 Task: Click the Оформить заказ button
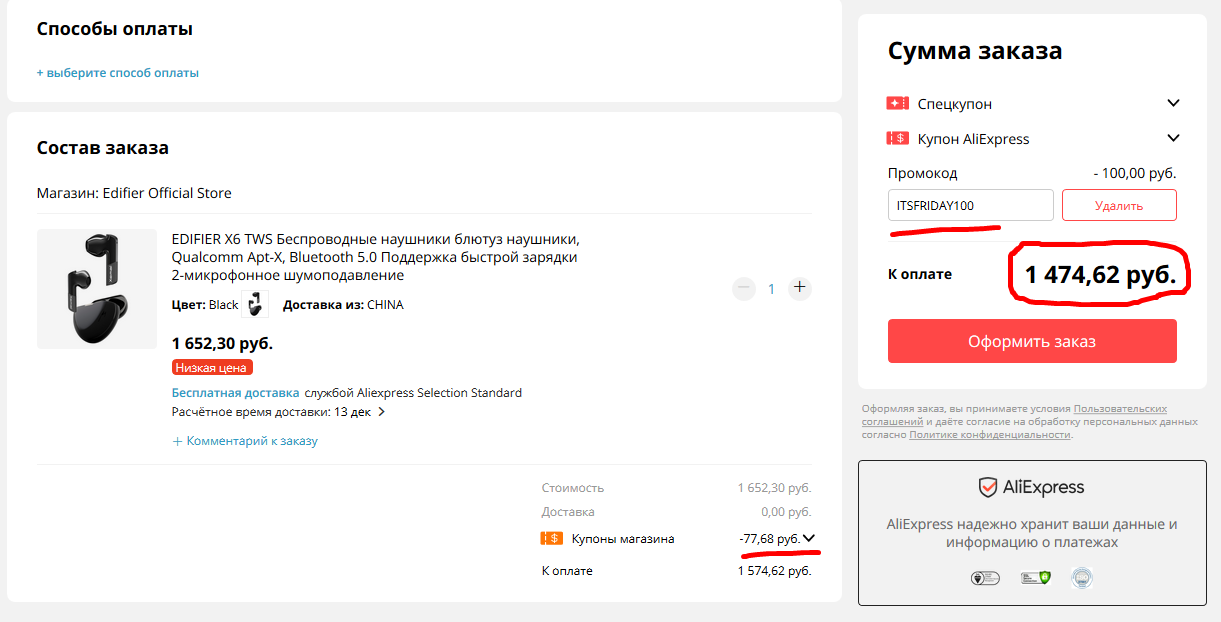tap(1032, 341)
